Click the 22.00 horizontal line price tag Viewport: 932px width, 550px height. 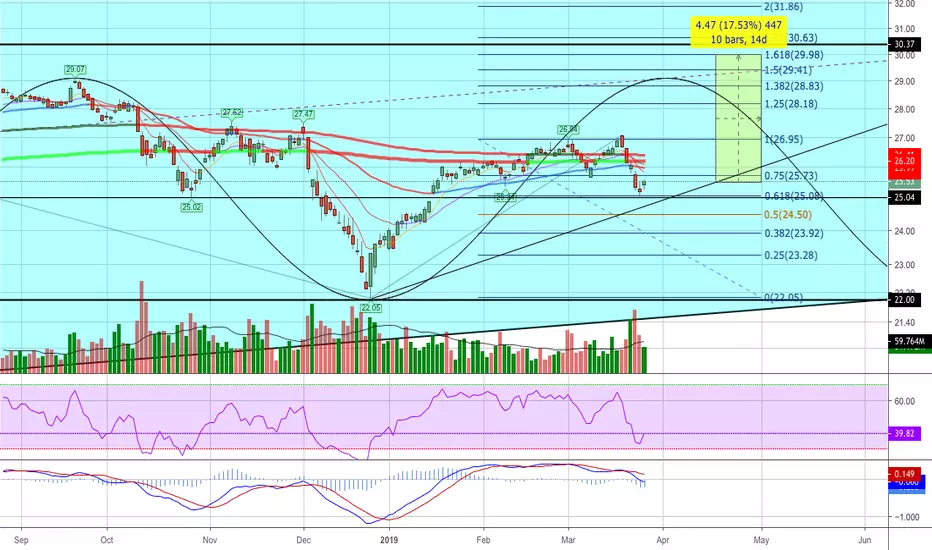point(905,300)
